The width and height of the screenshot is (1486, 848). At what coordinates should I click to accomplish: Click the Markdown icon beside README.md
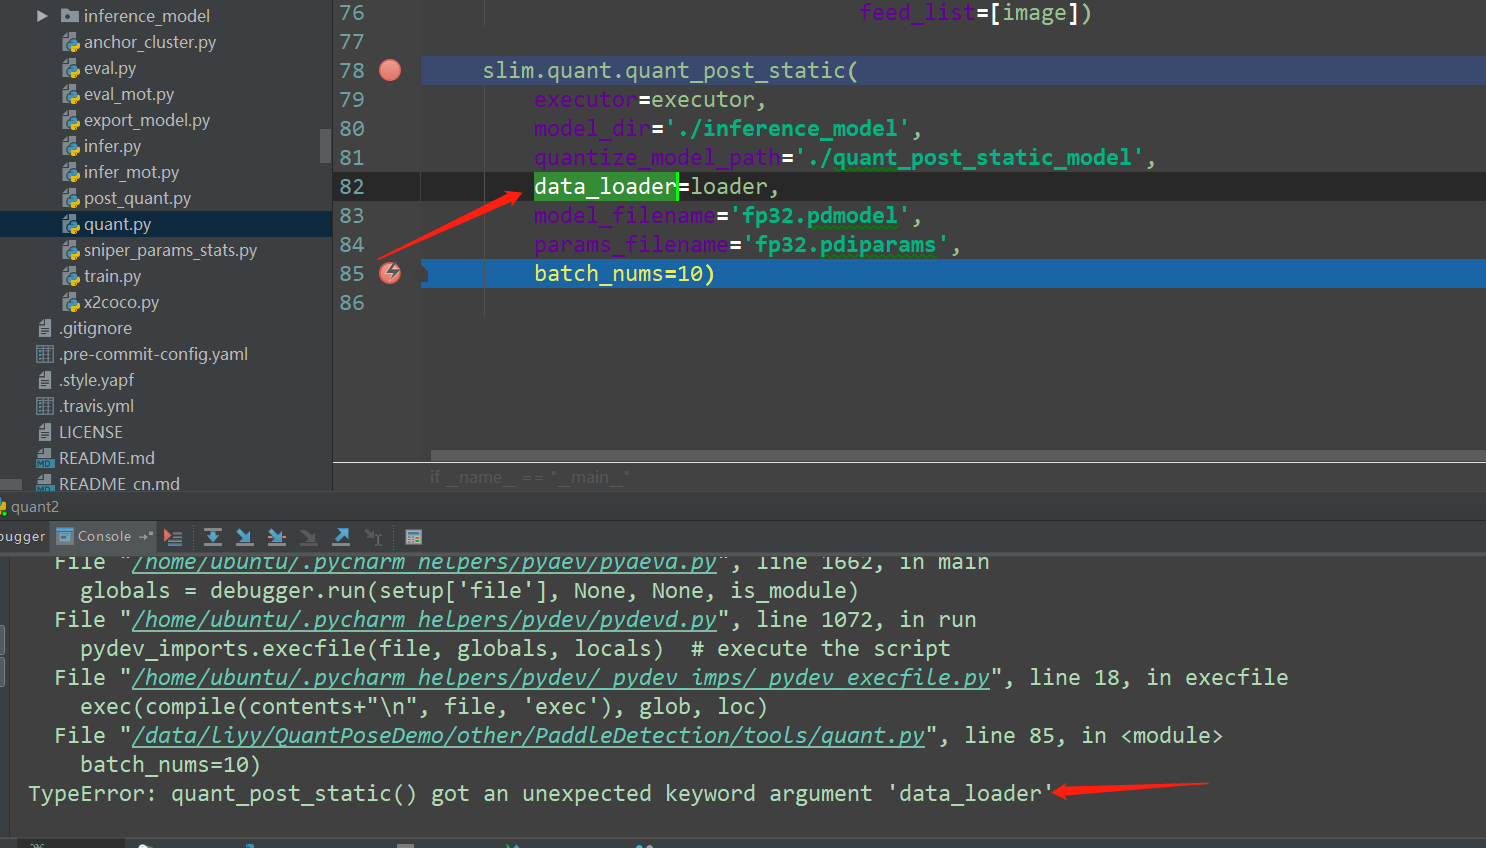tap(45, 458)
